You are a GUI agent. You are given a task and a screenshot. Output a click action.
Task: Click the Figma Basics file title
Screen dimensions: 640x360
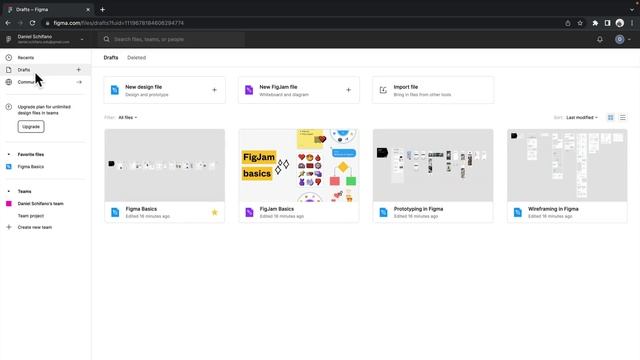click(x=141, y=209)
